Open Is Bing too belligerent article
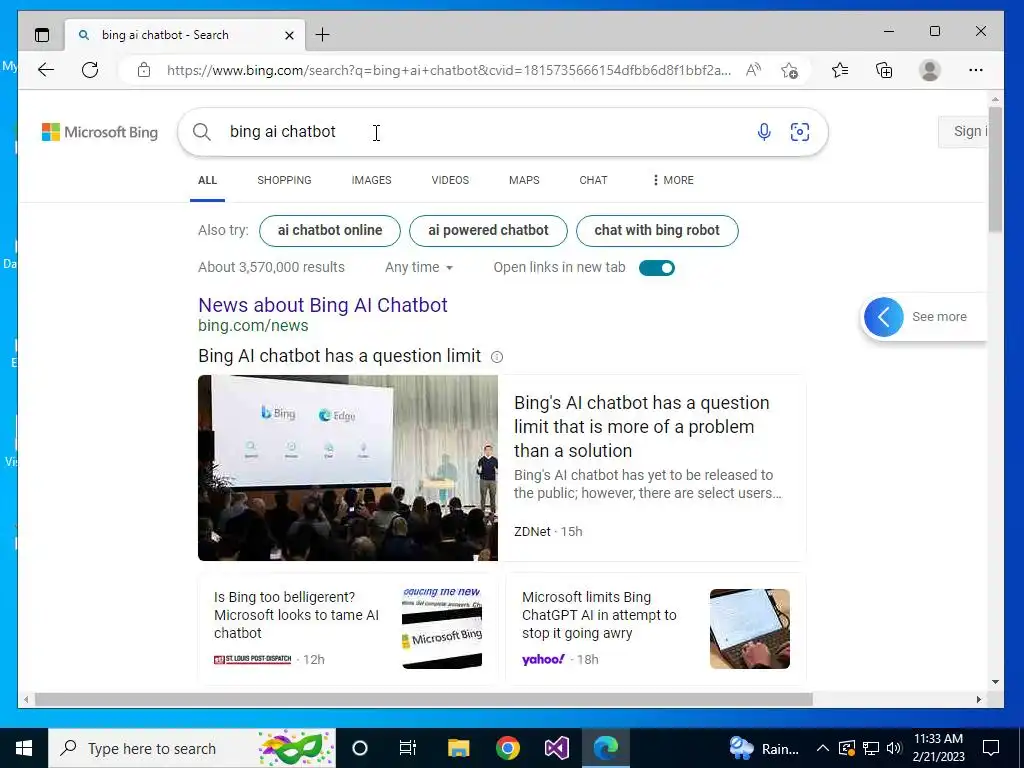Viewport: 1024px width, 768px height. (x=296, y=615)
